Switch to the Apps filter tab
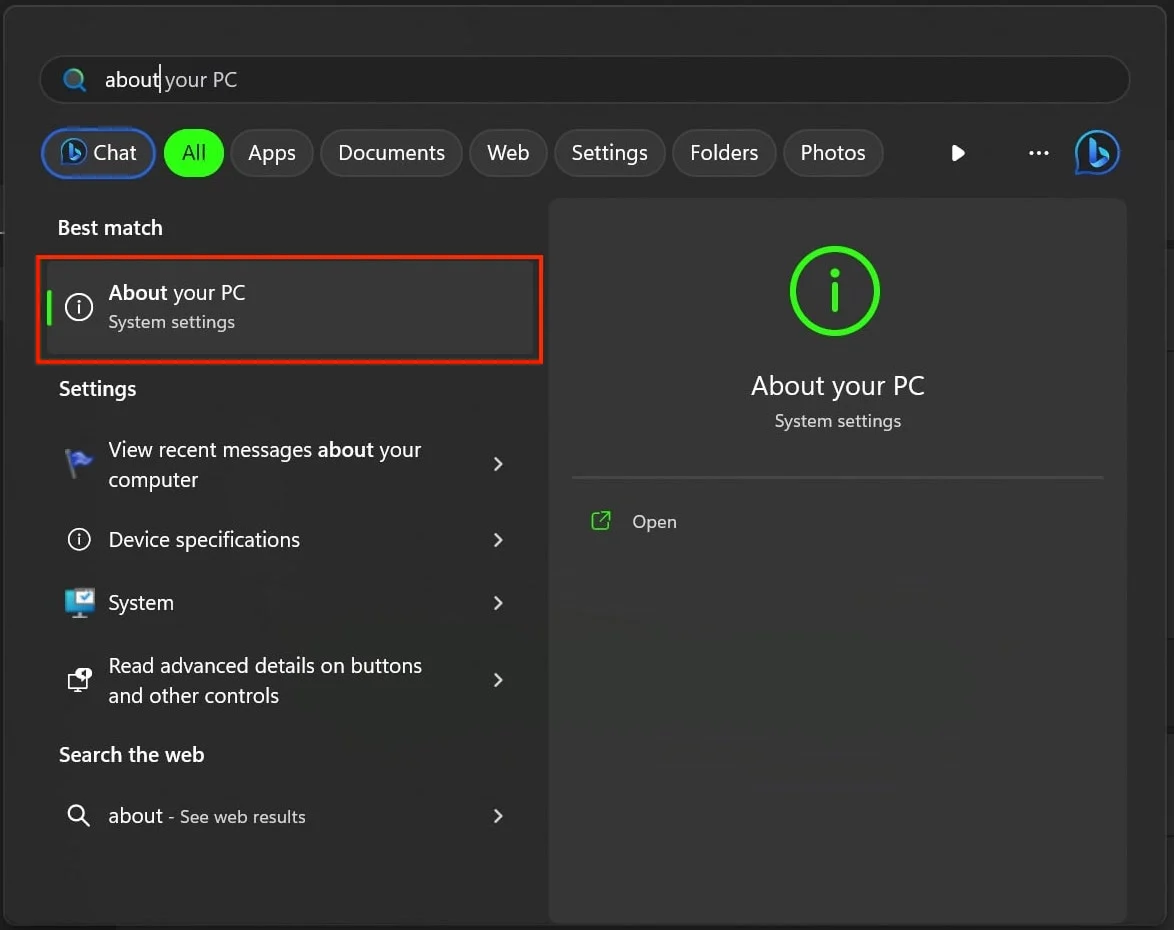Image resolution: width=1174 pixels, height=930 pixels. [272, 153]
